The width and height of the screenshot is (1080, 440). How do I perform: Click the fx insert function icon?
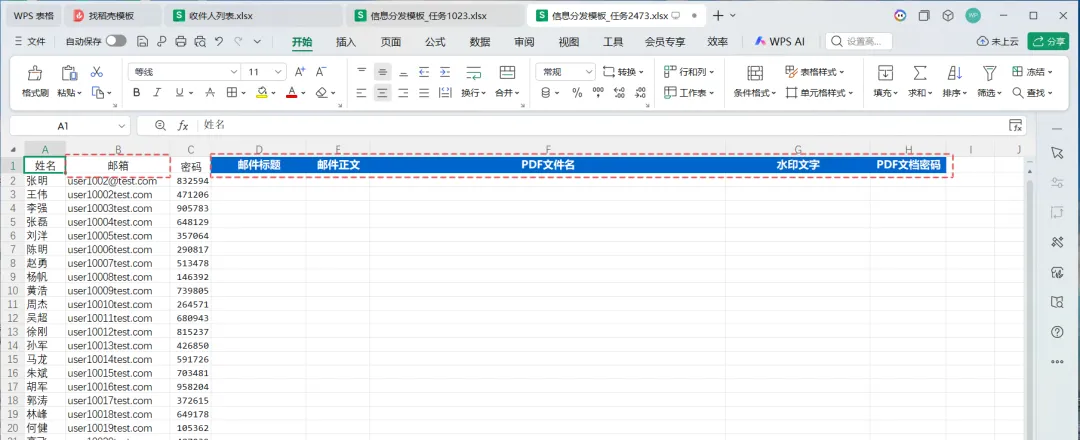(x=183, y=125)
